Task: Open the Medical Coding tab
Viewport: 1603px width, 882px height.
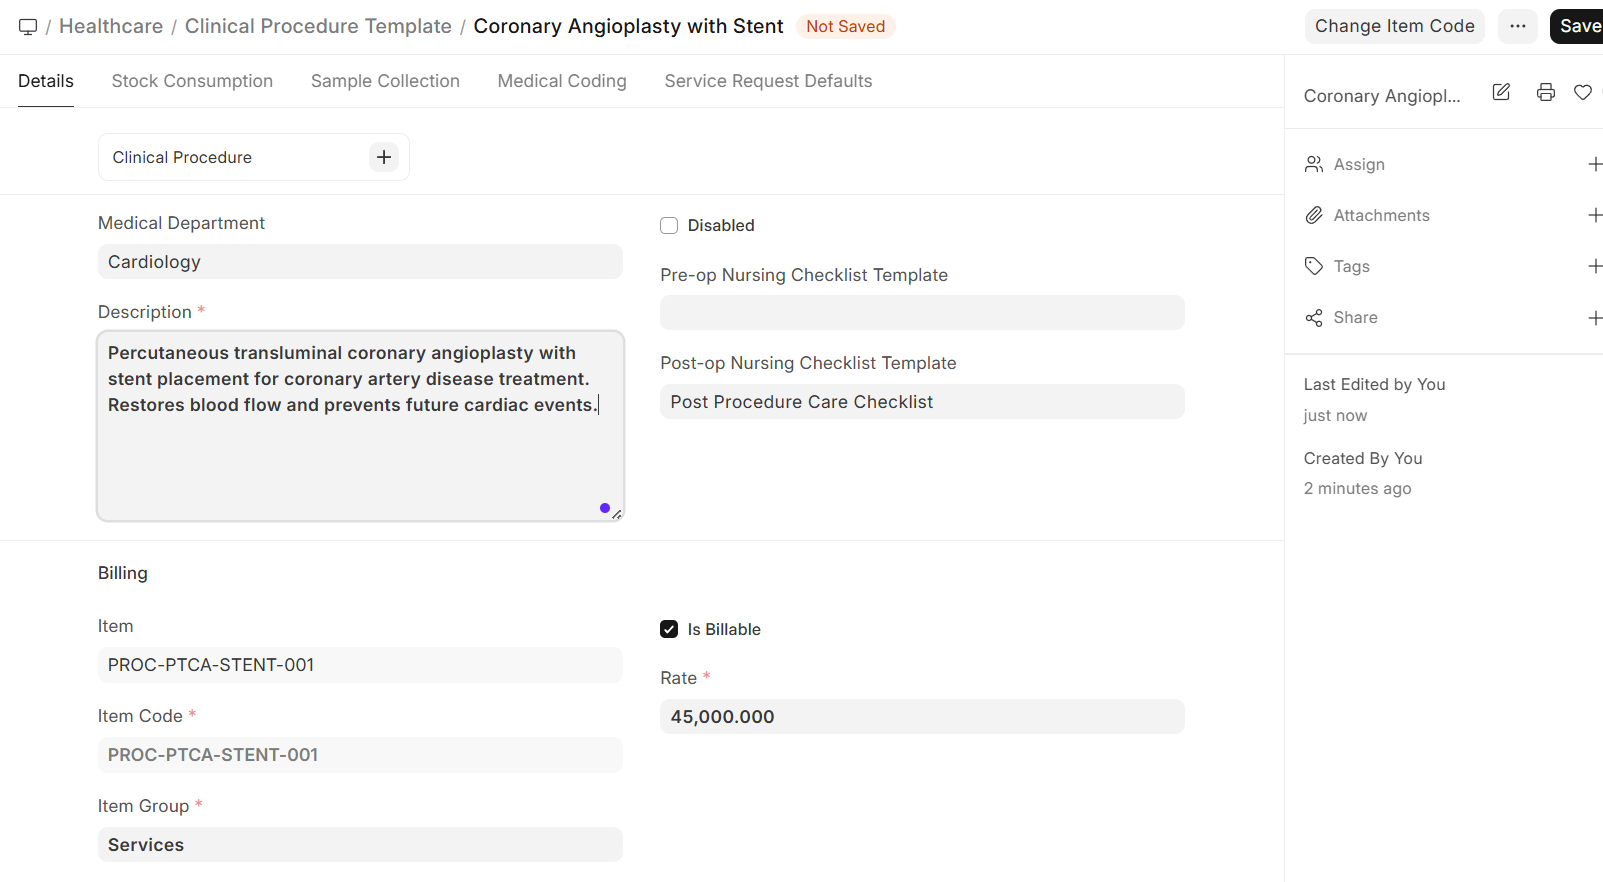Action: pyautogui.click(x=561, y=81)
